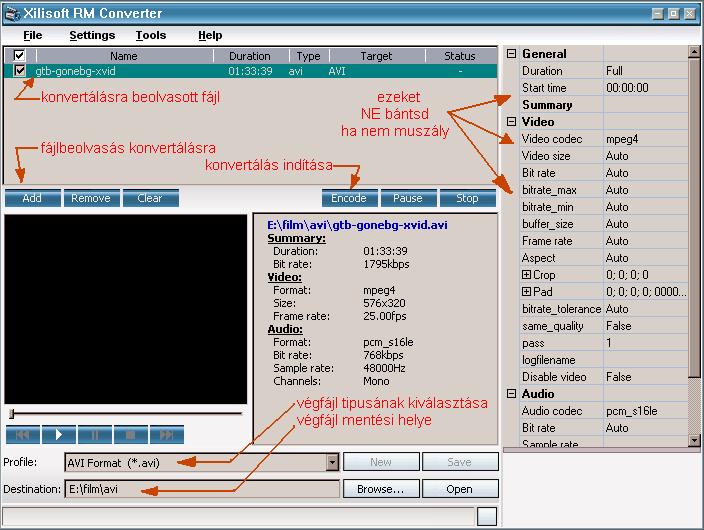704x530 pixels.
Task: Expand the Pad property
Action: click(x=527, y=292)
